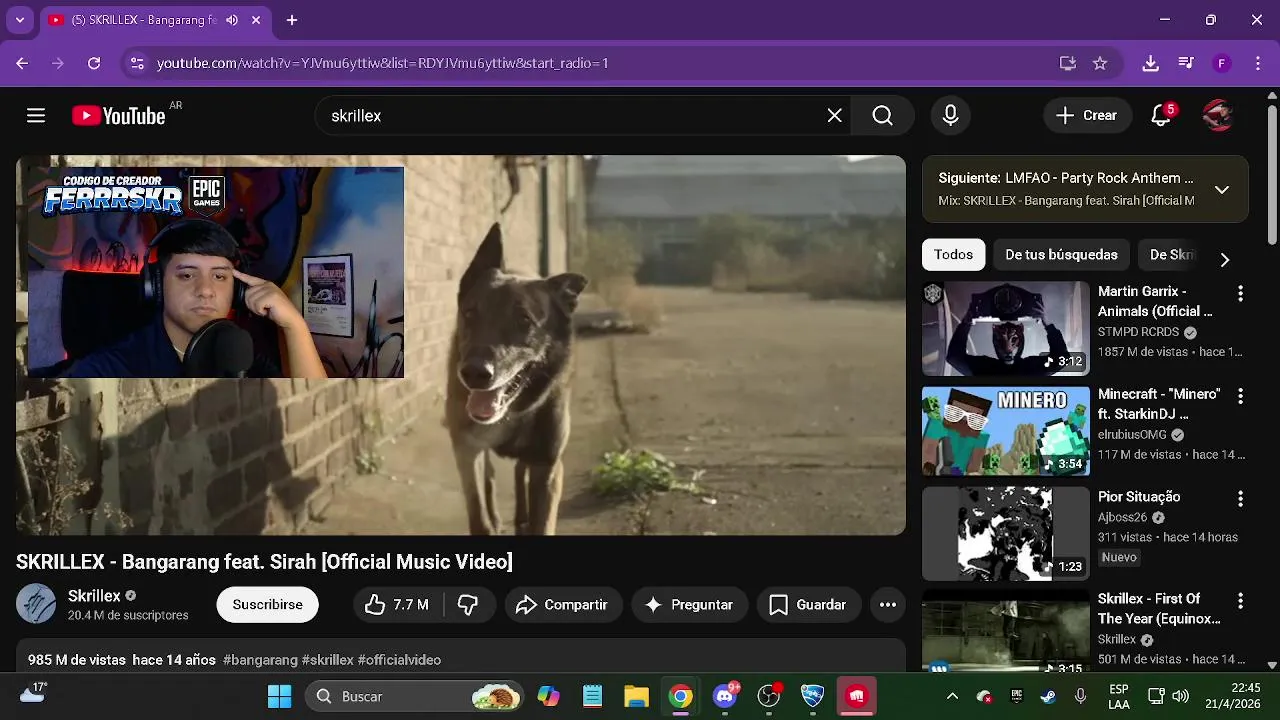1280x720 pixels.
Task: Open Rocket League from the taskbar
Action: (x=813, y=696)
